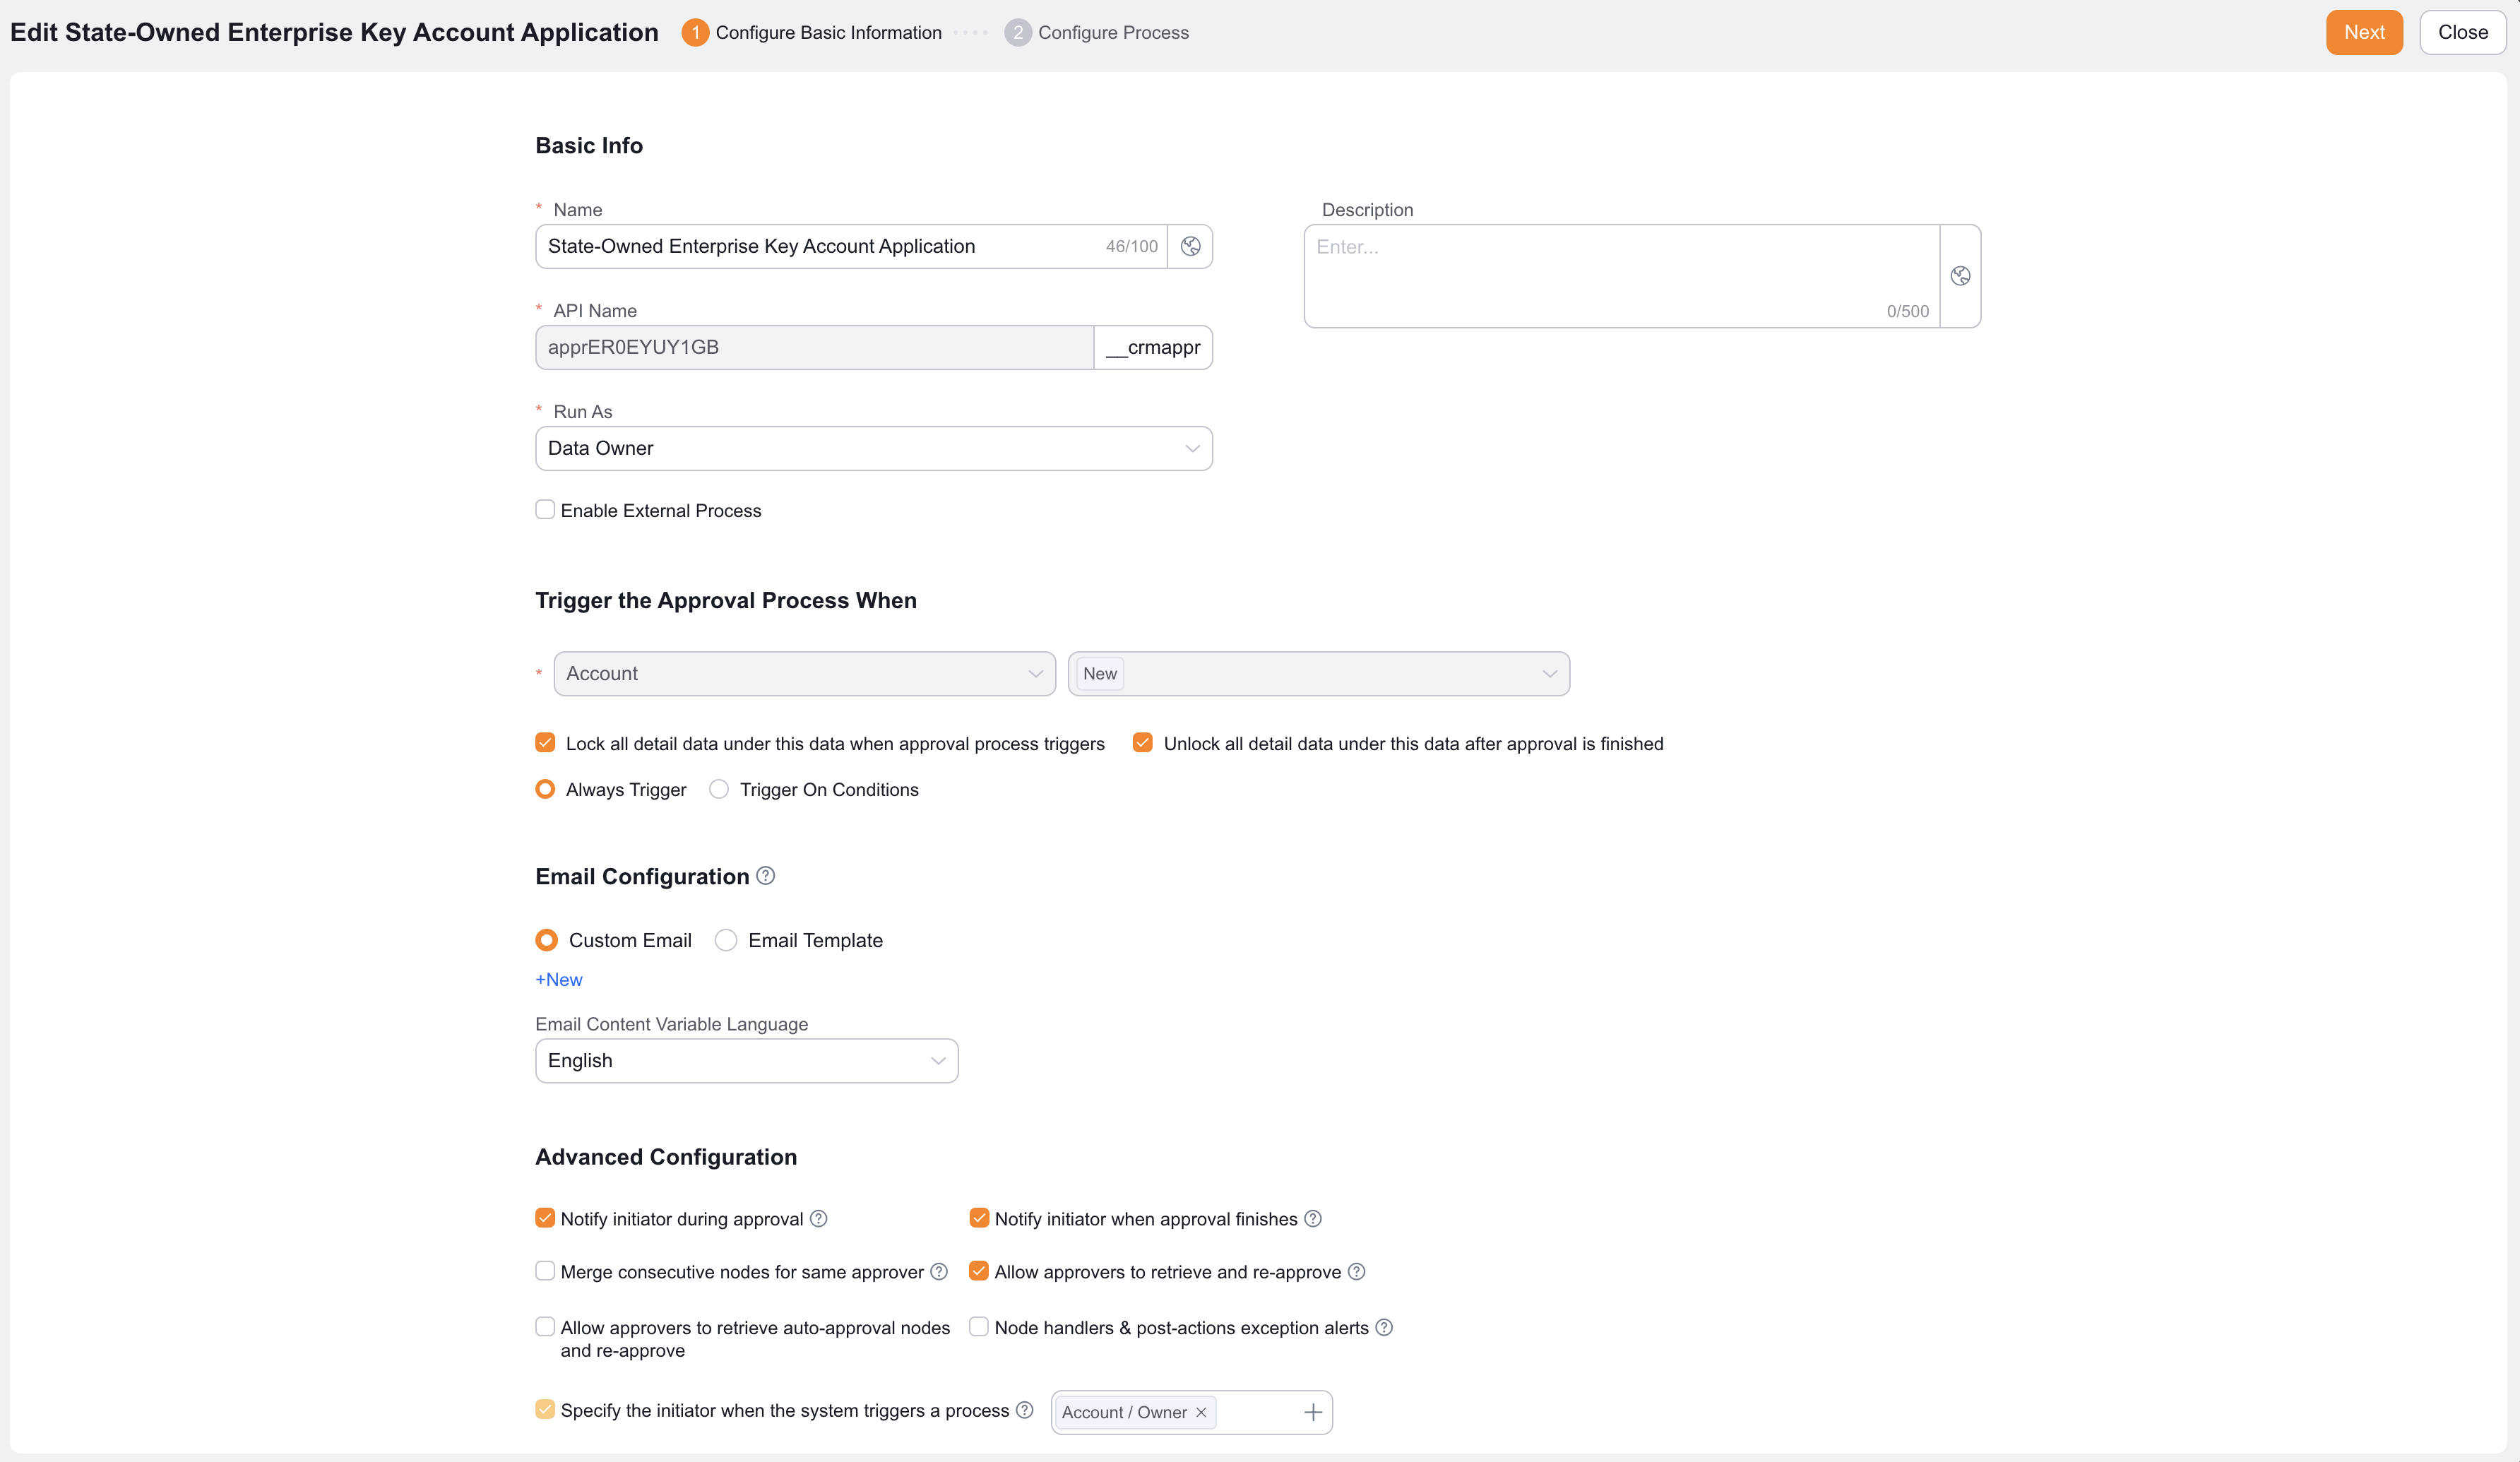Expand the trigger action dropdown showing New
This screenshot has height=1462, width=2520.
(1319, 674)
